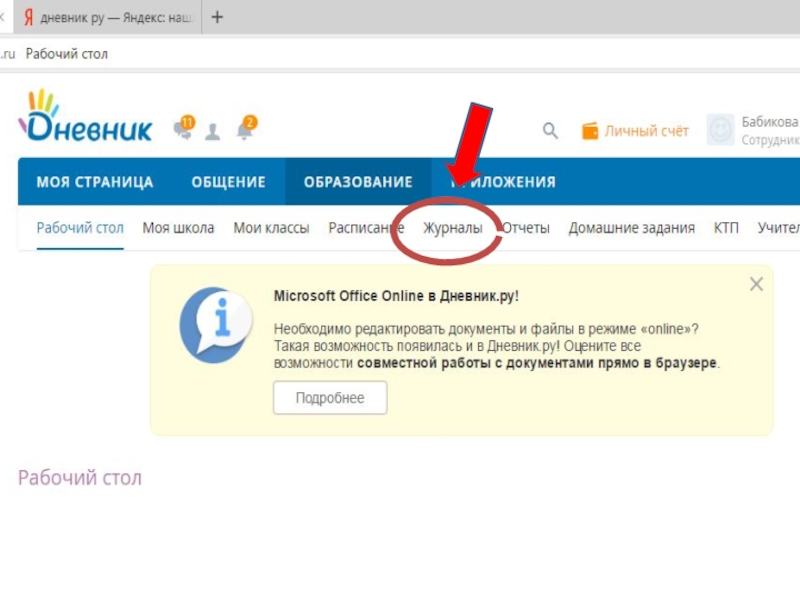Click the Yandex Я favicon on tab

click(x=29, y=18)
